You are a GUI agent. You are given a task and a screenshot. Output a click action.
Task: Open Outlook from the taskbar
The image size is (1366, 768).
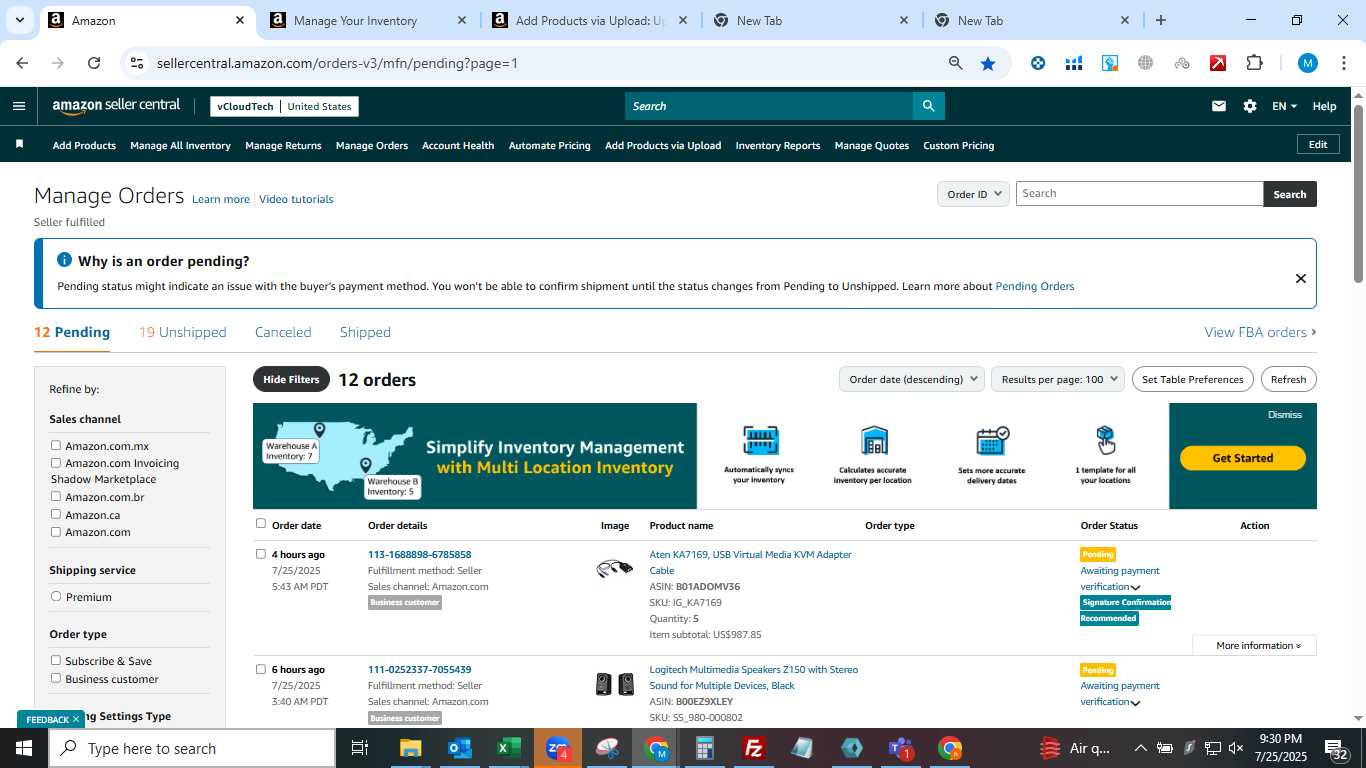pos(459,748)
